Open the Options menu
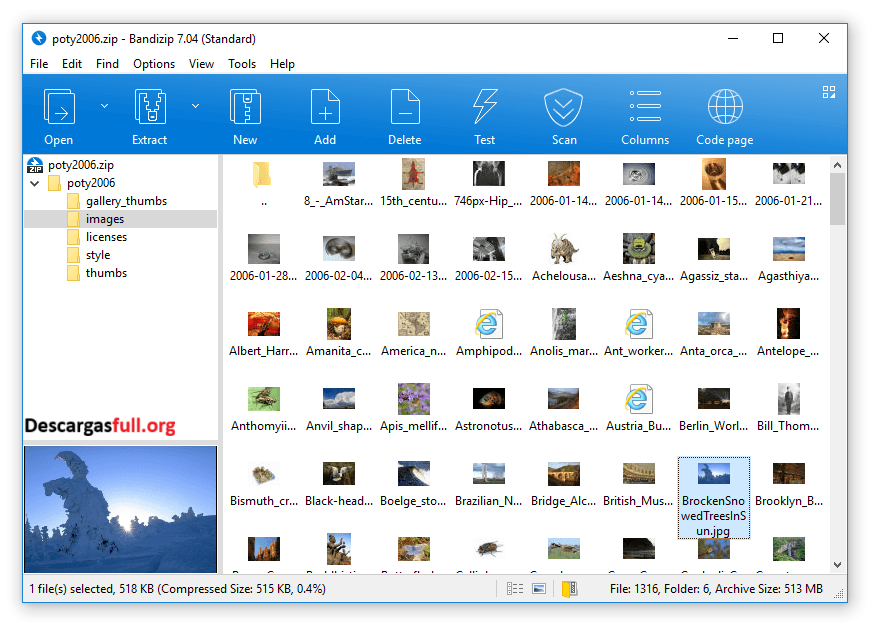 click(x=154, y=64)
